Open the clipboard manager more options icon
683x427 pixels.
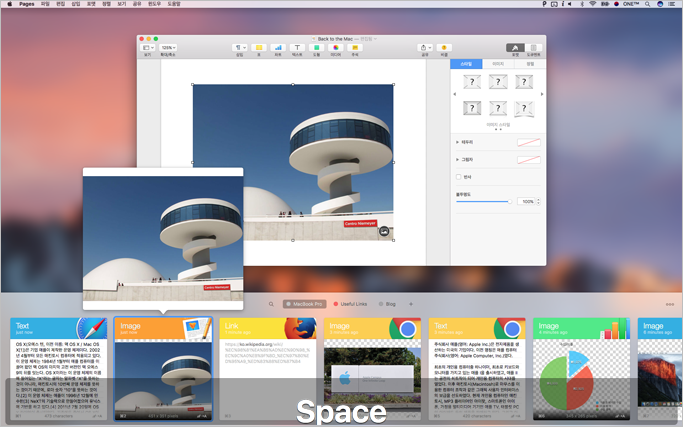click(x=670, y=304)
